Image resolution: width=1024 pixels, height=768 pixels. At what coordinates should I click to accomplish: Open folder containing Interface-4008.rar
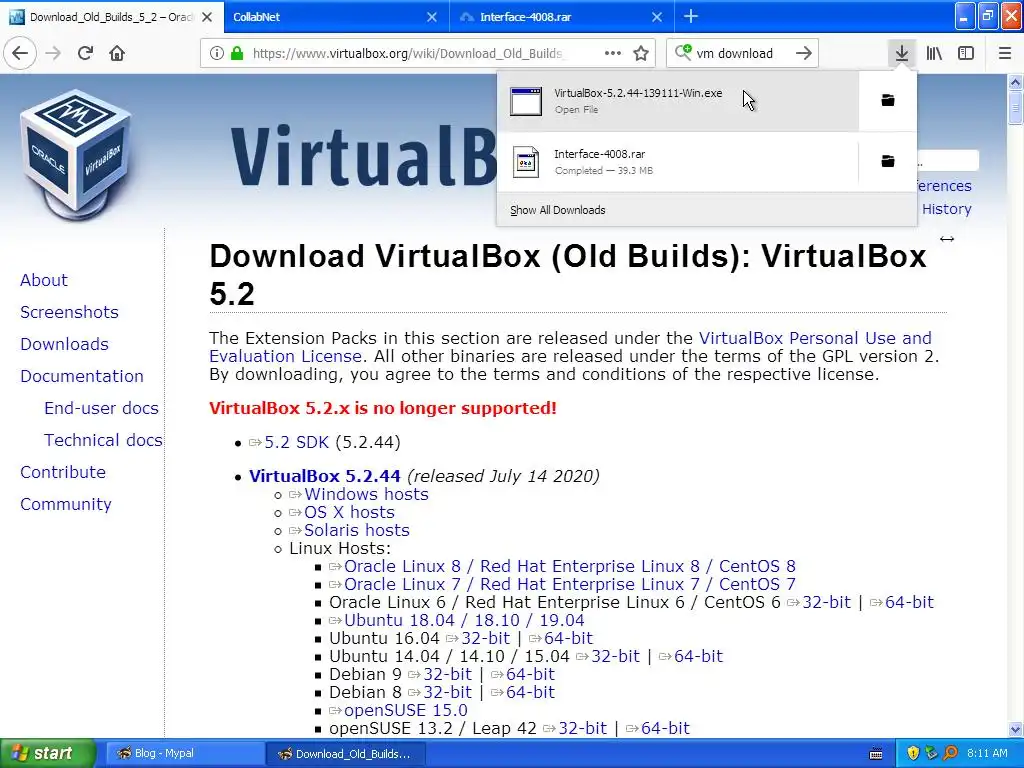[x=888, y=161]
